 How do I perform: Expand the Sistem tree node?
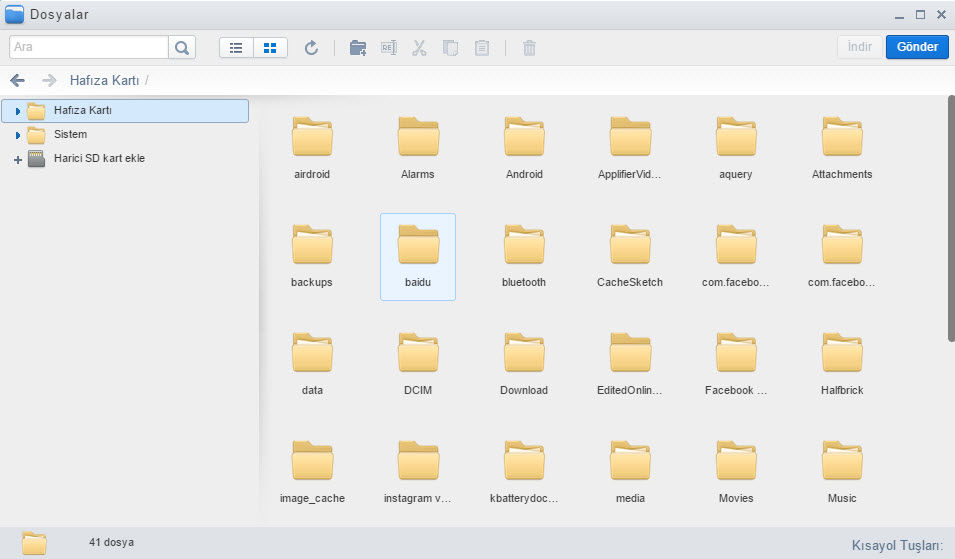(x=18, y=134)
